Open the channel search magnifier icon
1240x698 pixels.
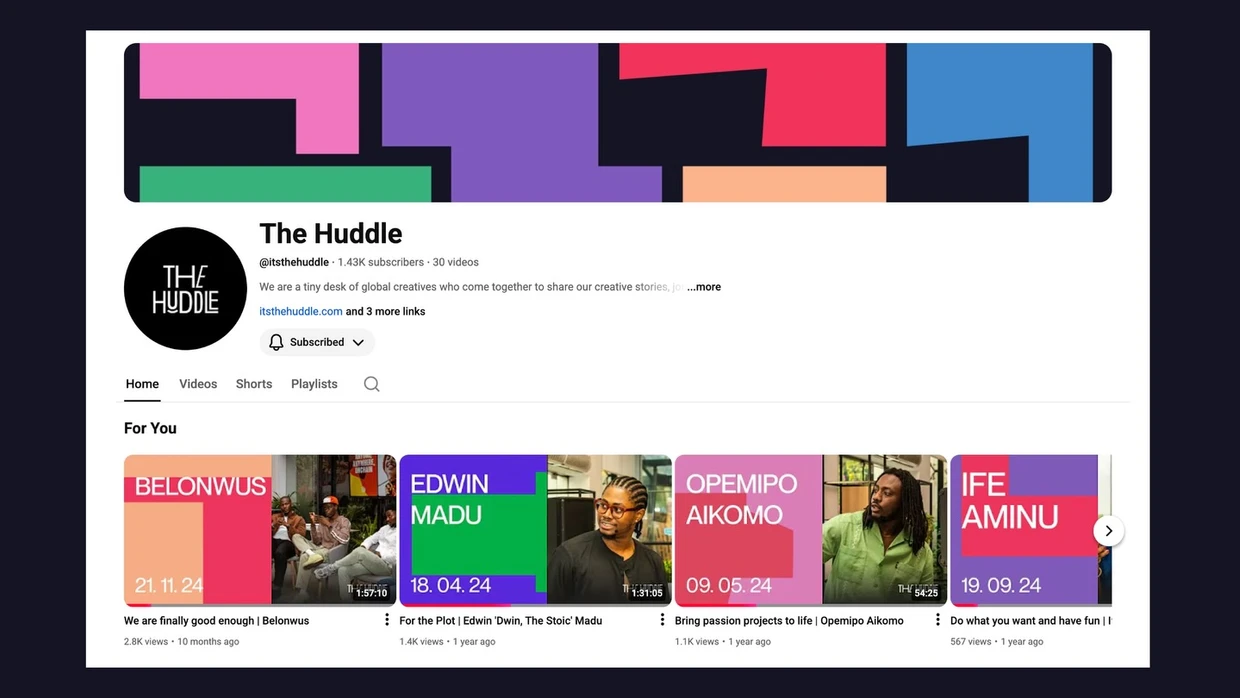(372, 384)
